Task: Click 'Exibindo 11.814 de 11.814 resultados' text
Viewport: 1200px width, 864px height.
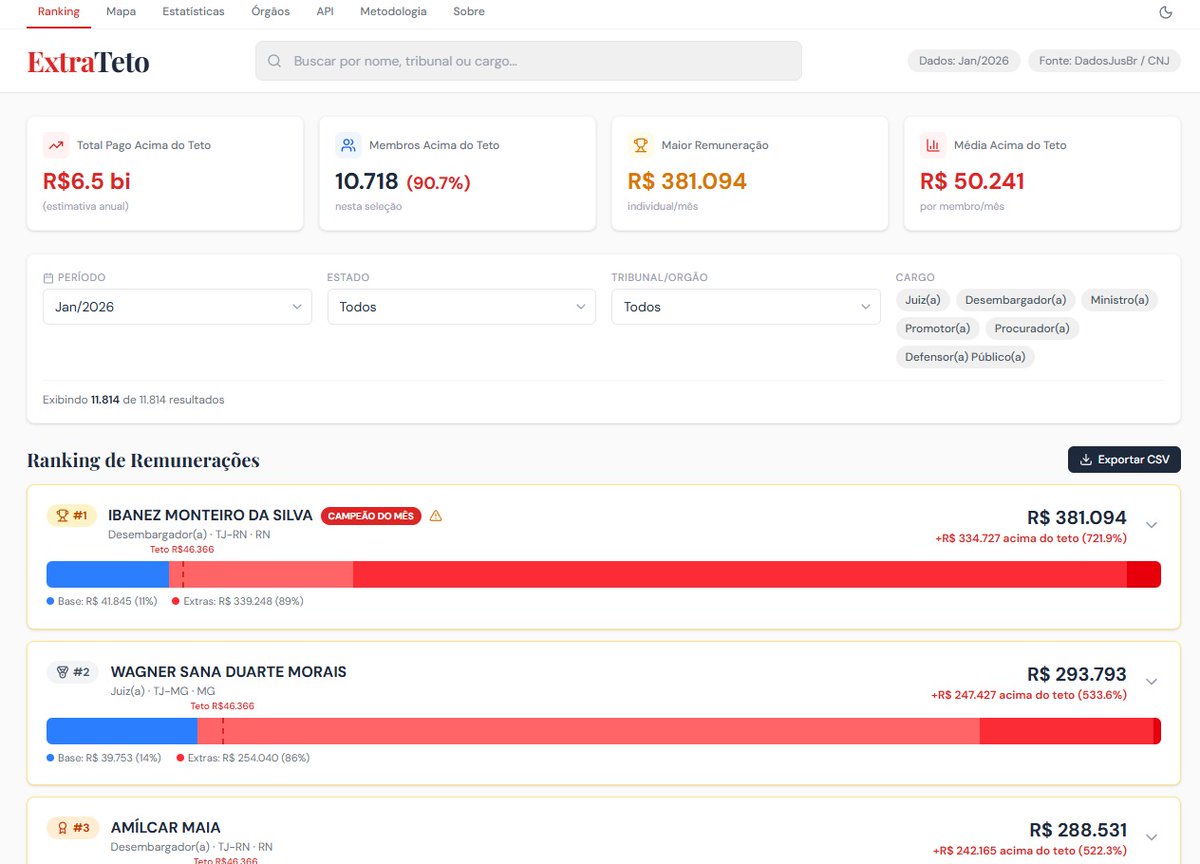Action: tap(134, 400)
